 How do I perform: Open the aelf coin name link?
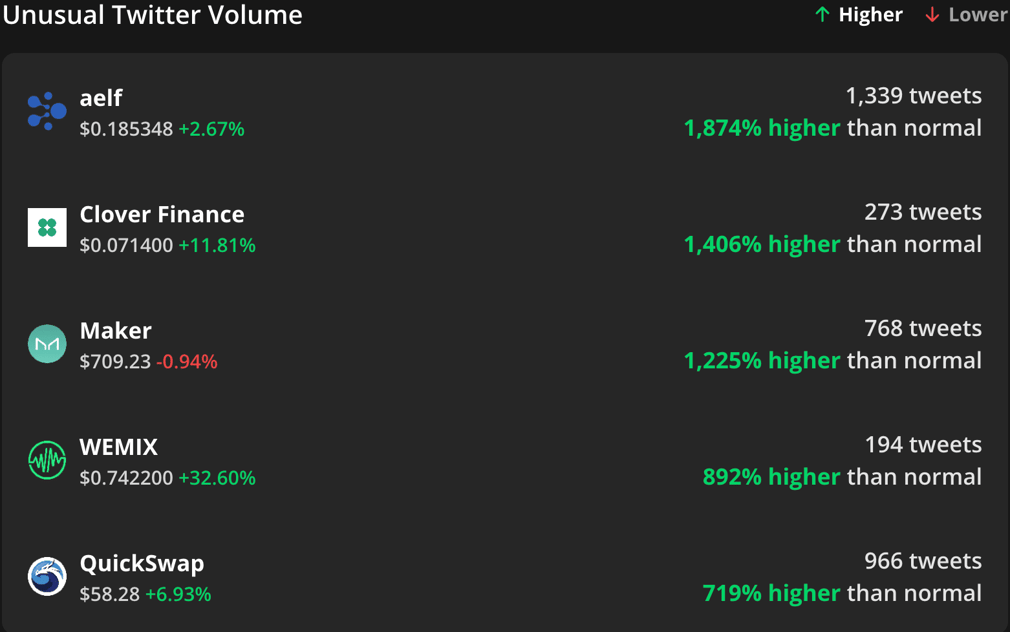pos(101,98)
